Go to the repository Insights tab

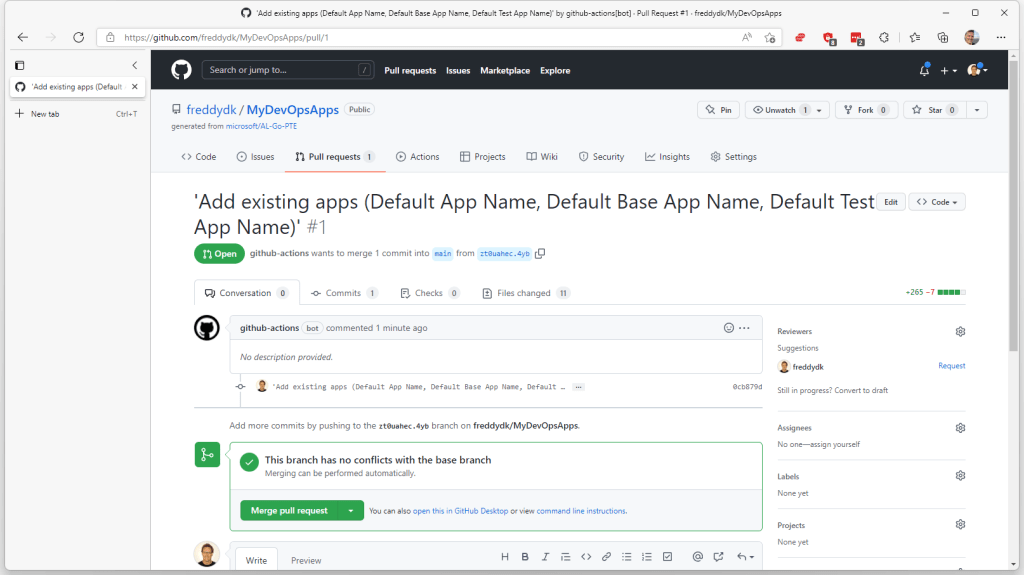(667, 157)
